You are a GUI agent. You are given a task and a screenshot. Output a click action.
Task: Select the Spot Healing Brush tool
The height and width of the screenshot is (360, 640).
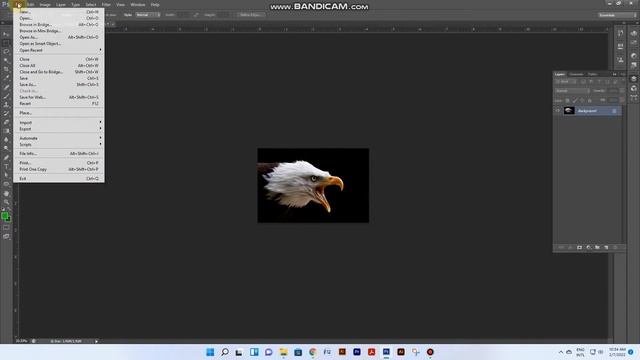(6, 87)
